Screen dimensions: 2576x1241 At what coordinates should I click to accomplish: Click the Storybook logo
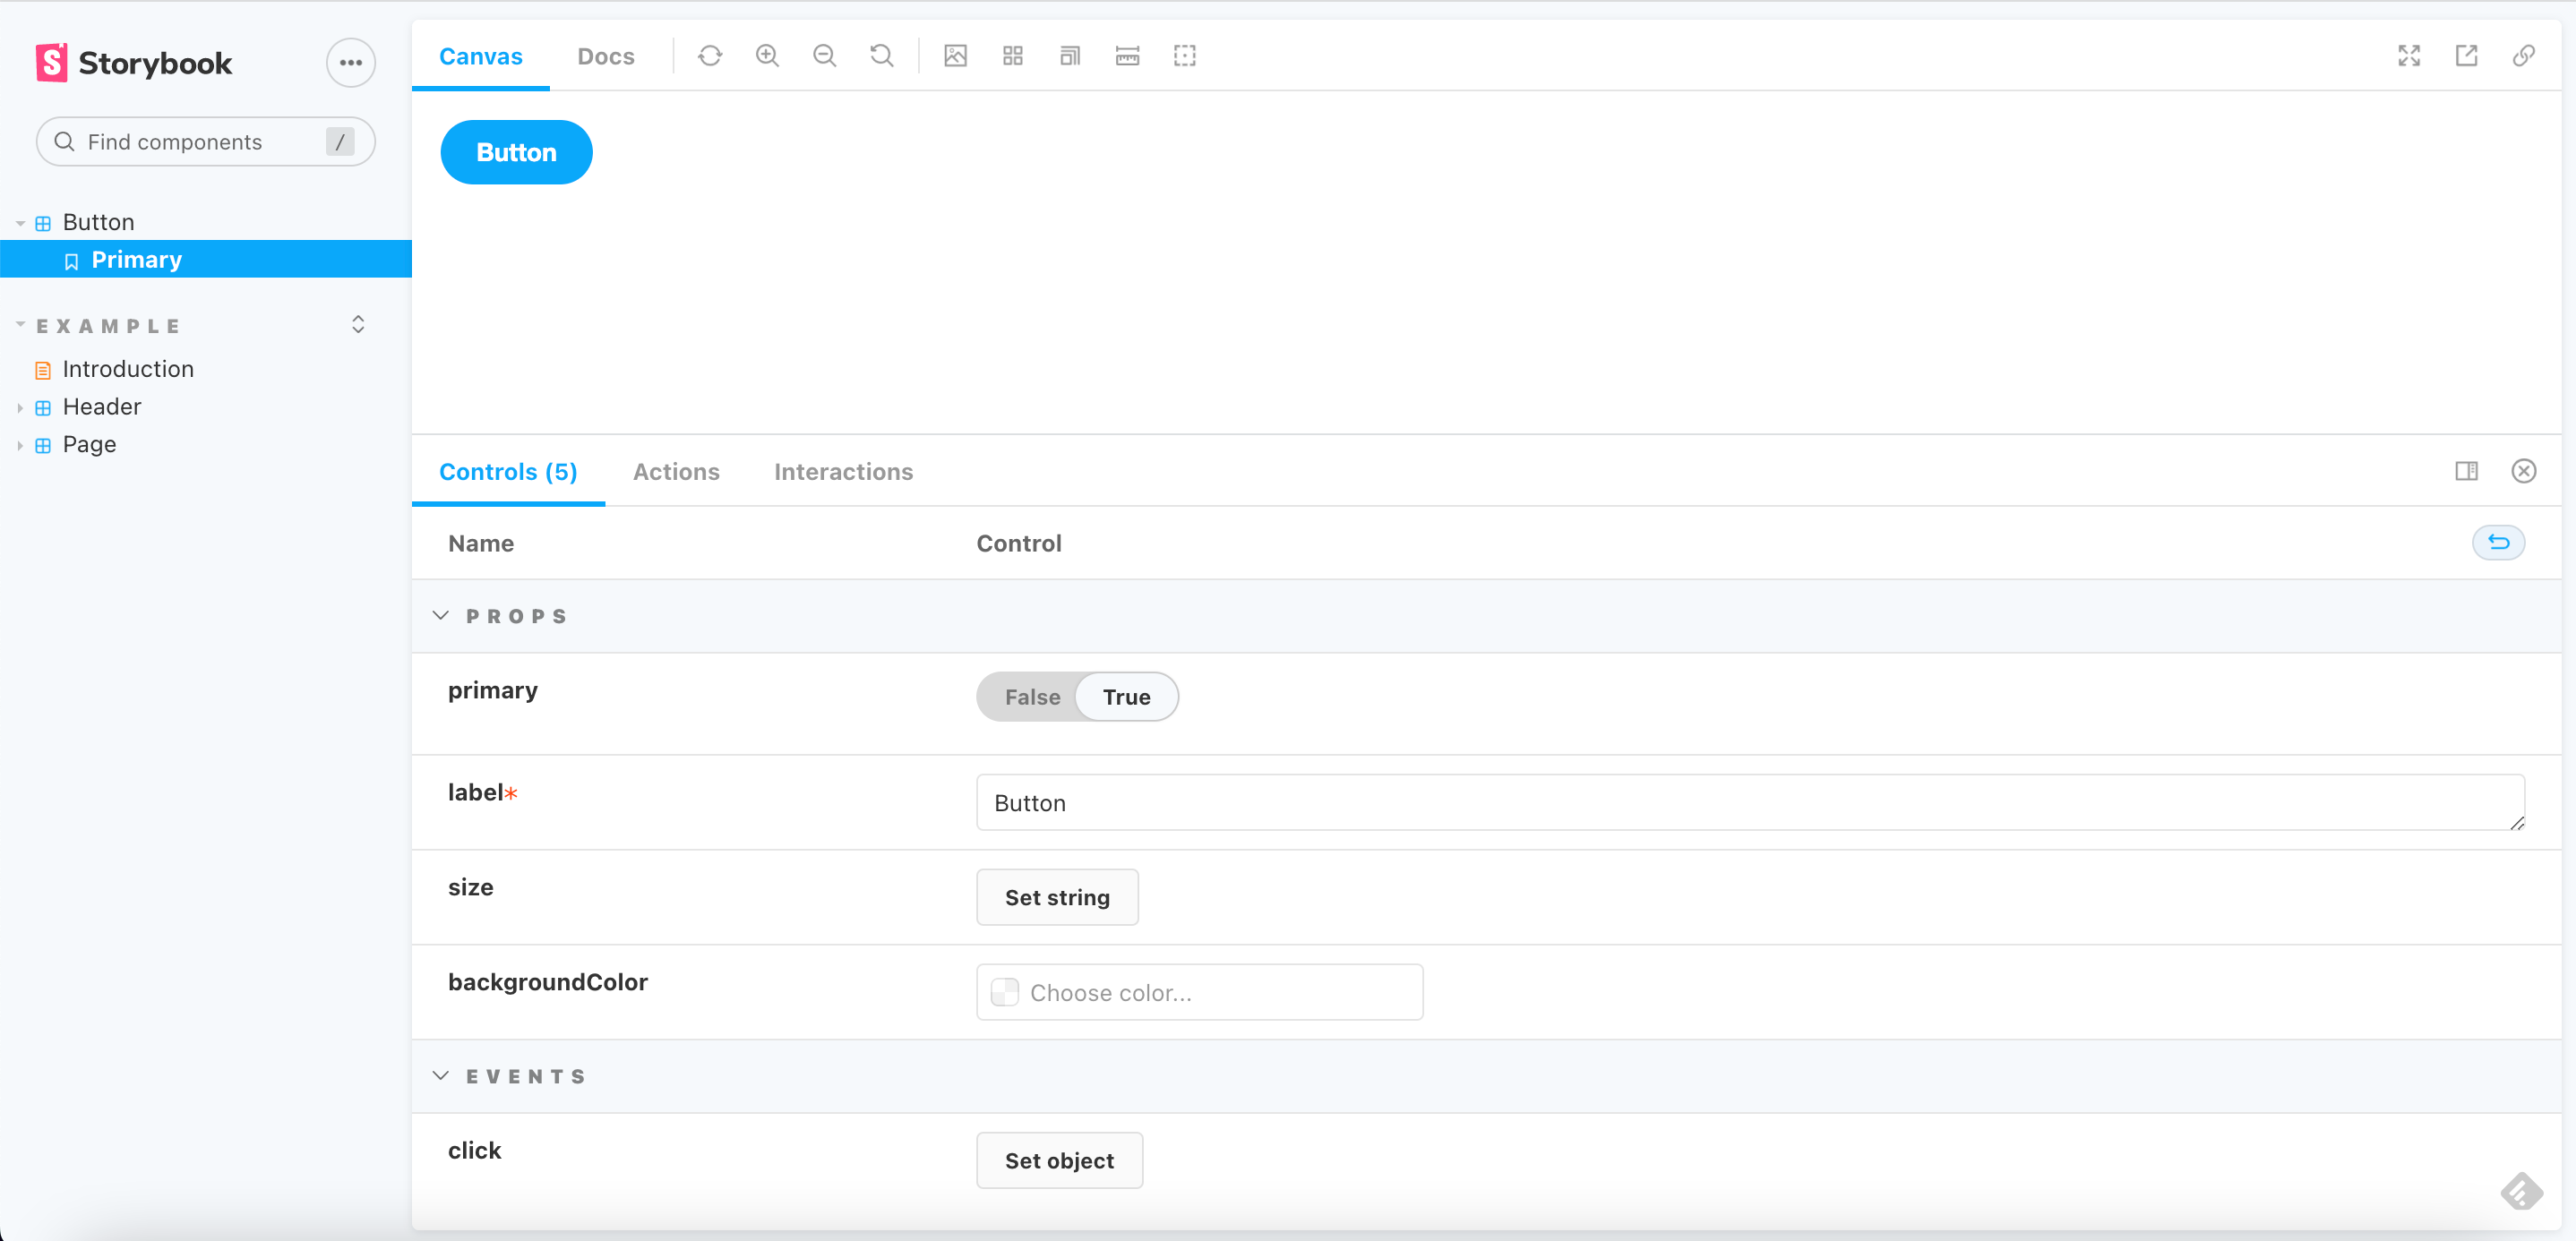[x=134, y=63]
